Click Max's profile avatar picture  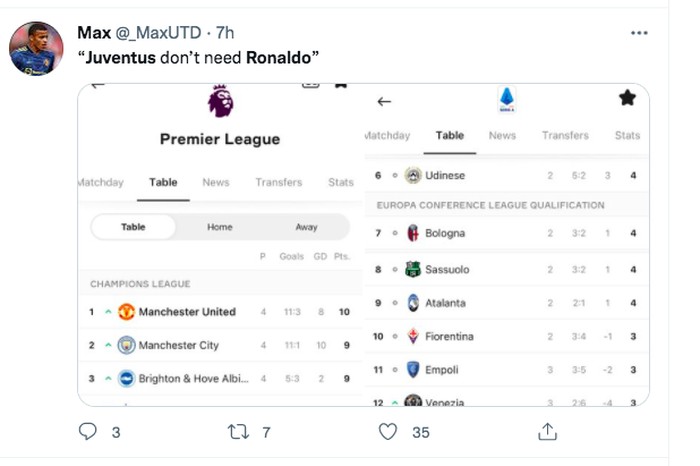coord(36,48)
